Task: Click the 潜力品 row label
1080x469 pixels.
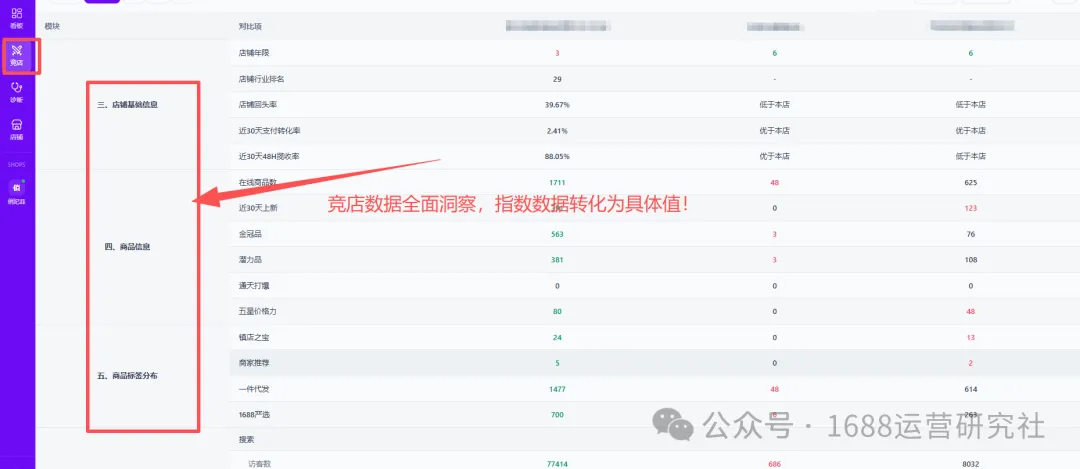Action: click(250, 260)
